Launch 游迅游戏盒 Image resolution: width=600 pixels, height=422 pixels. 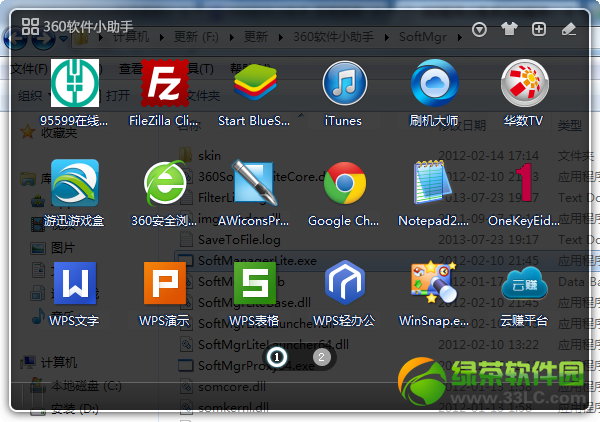click(75, 183)
